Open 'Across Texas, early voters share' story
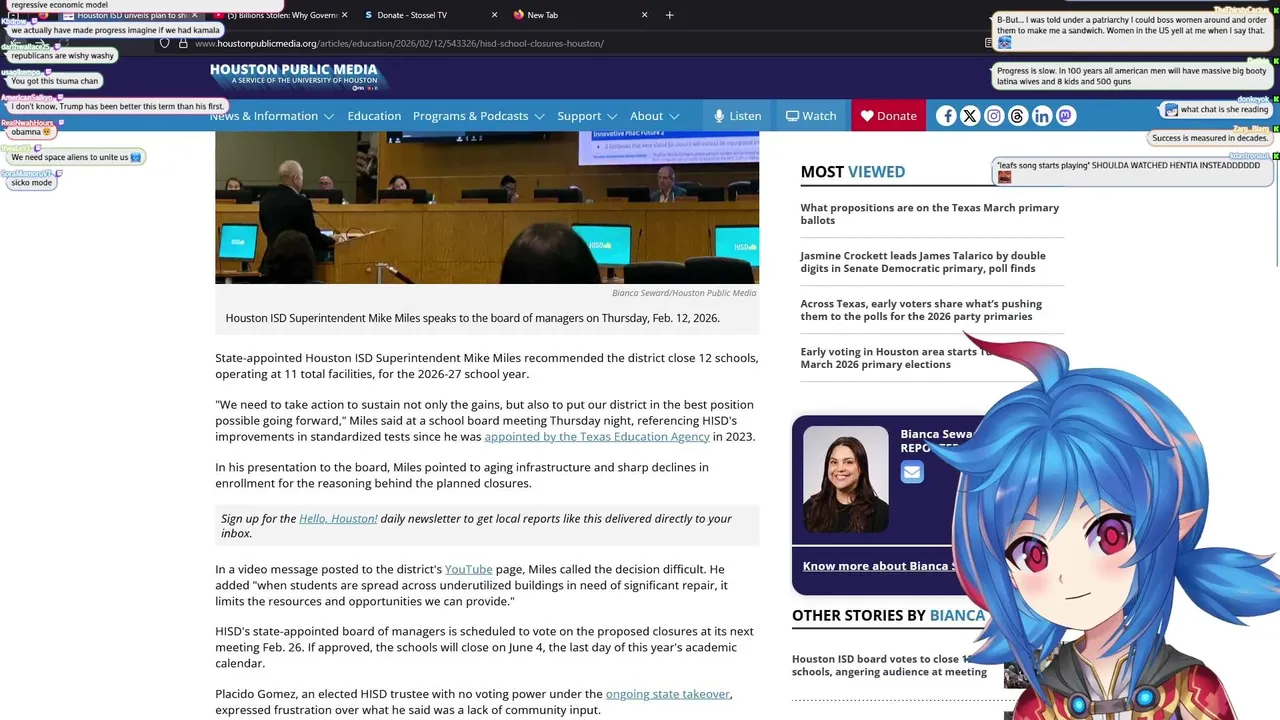The image size is (1280, 720). 921,310
